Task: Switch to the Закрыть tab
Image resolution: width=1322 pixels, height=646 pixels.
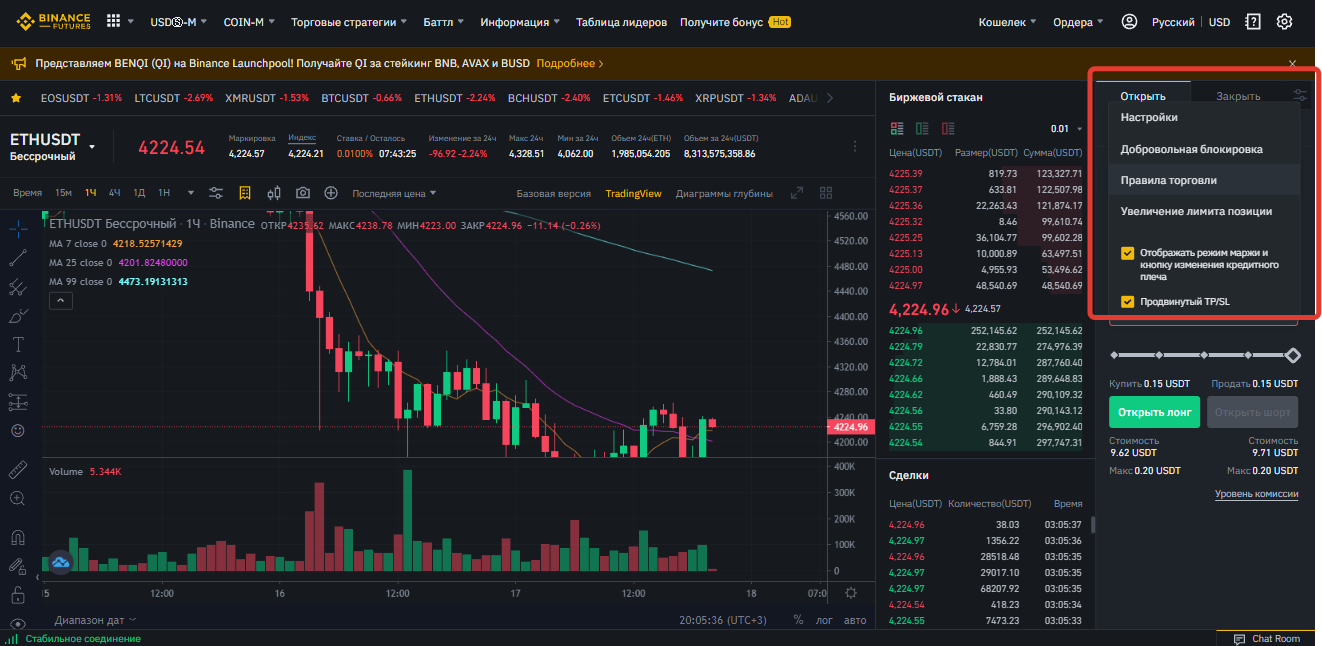Action: (x=1238, y=96)
